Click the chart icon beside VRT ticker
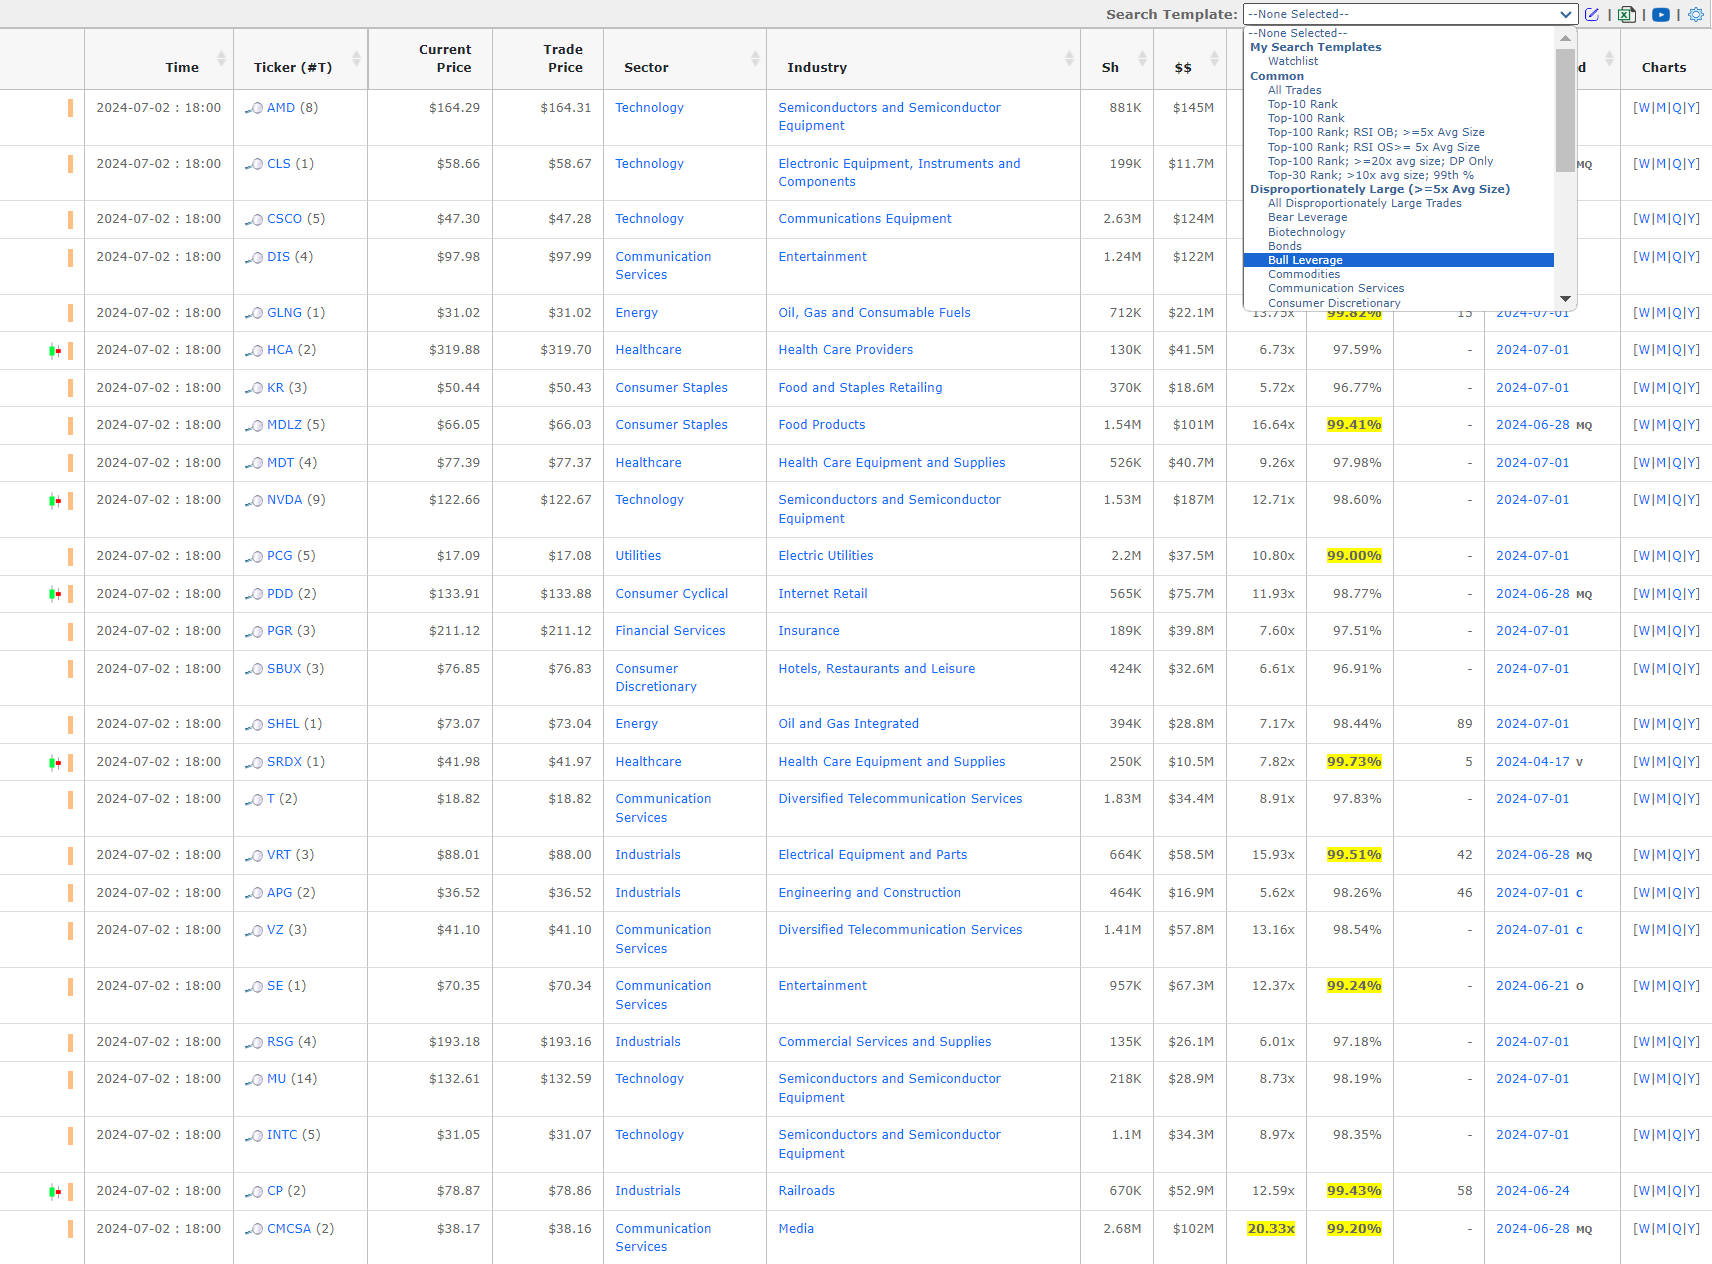The width and height of the screenshot is (1712, 1264). click(x=254, y=855)
